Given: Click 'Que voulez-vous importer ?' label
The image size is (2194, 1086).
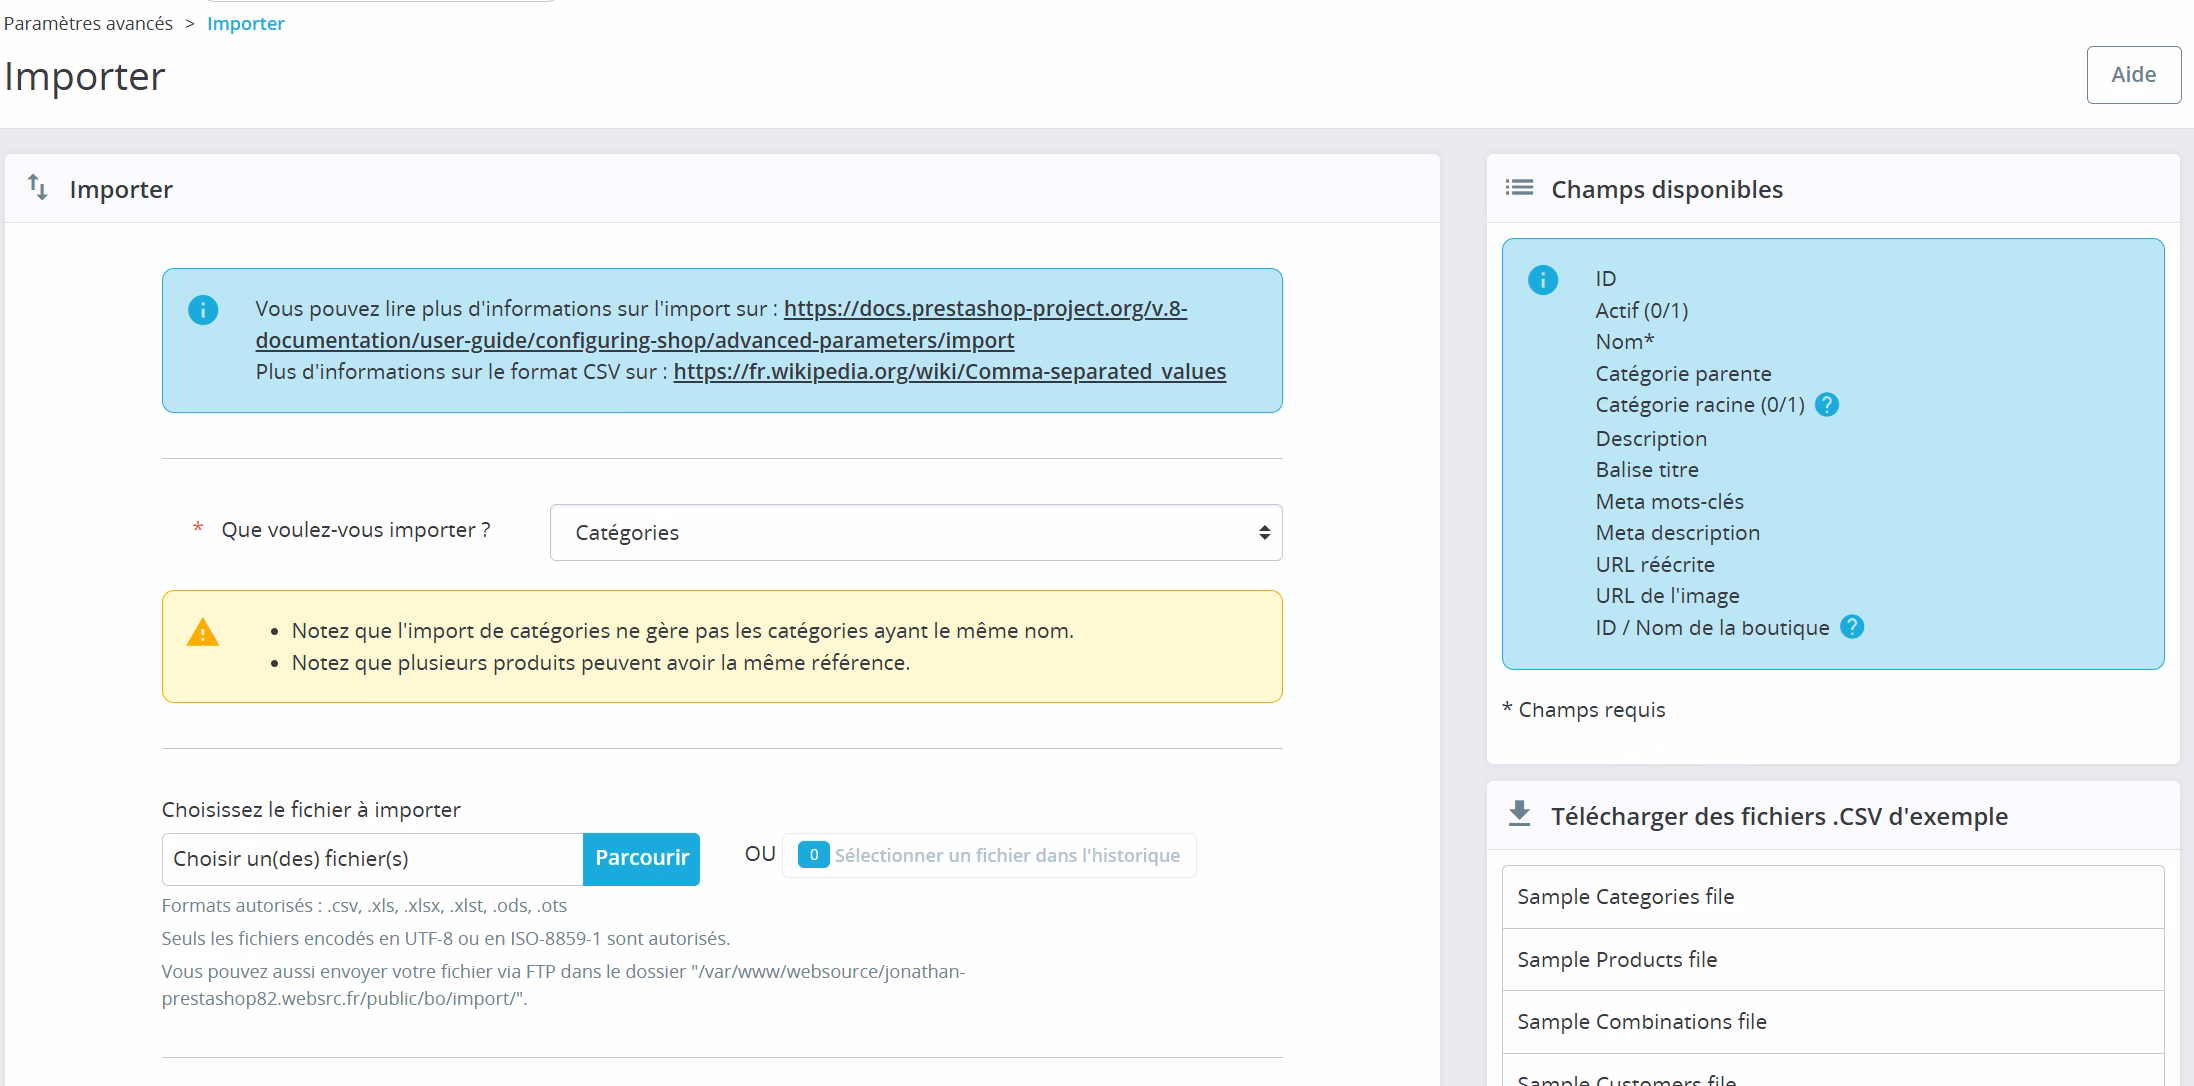Looking at the screenshot, I should (x=356, y=530).
